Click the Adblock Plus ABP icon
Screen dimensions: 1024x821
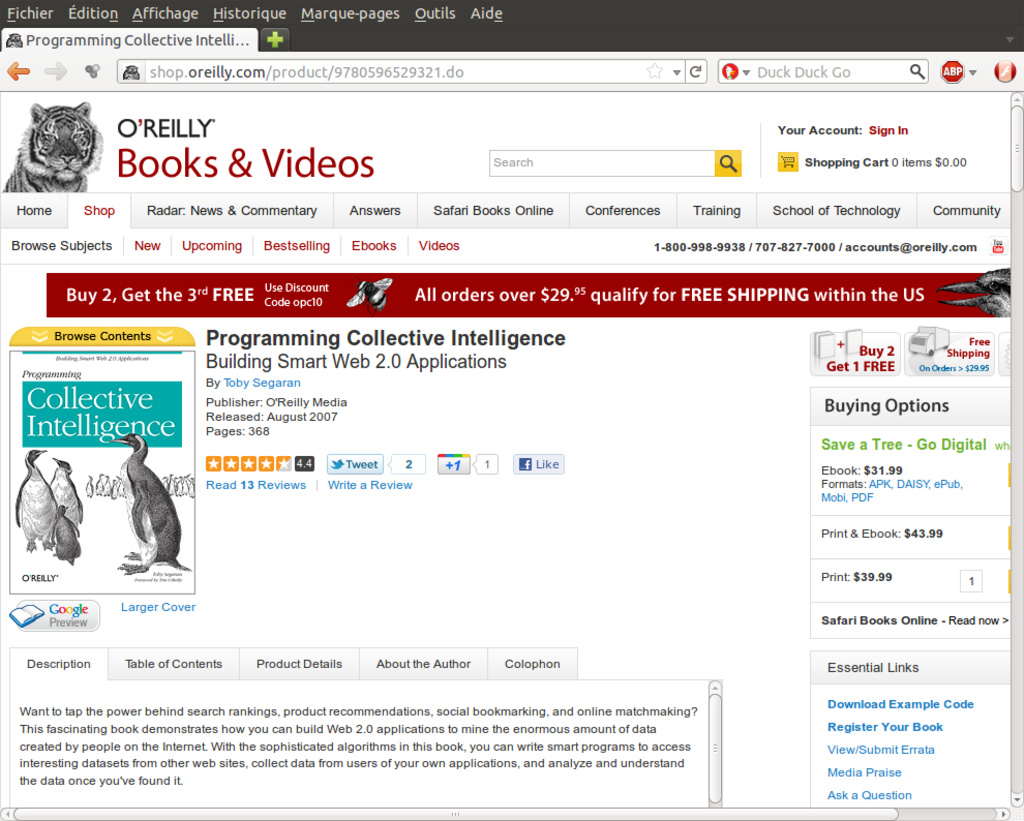pyautogui.click(x=952, y=72)
